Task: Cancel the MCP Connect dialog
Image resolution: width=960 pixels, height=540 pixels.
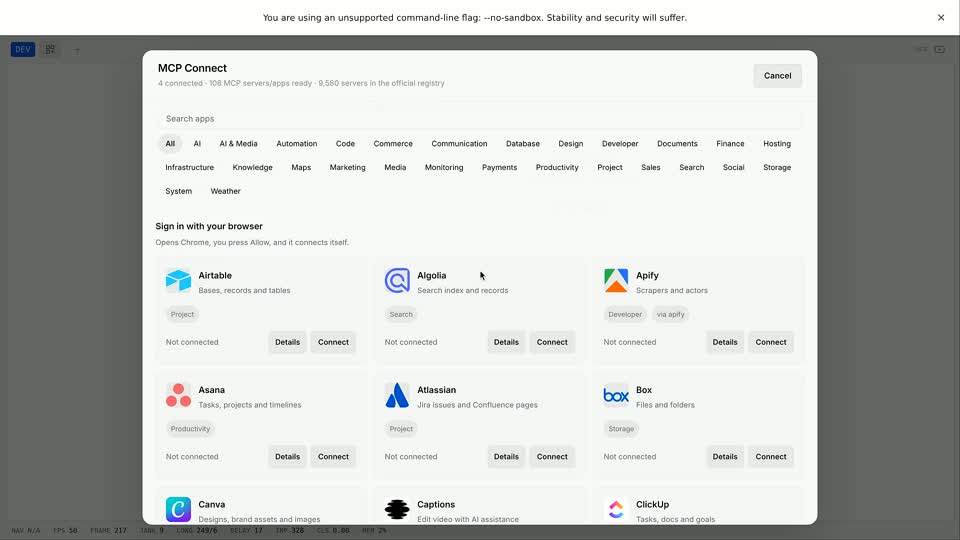Action: point(778,76)
